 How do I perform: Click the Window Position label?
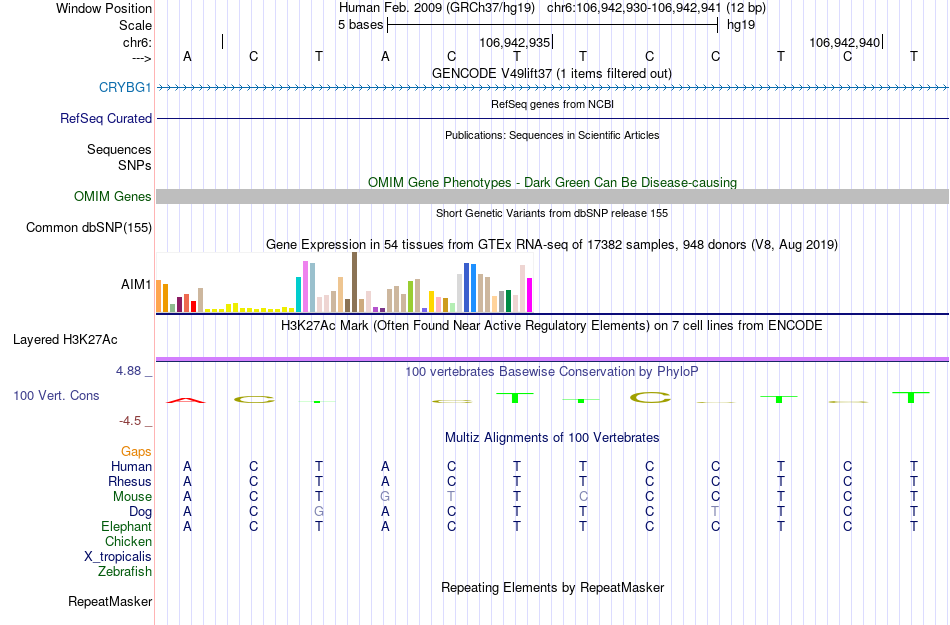(x=104, y=8)
